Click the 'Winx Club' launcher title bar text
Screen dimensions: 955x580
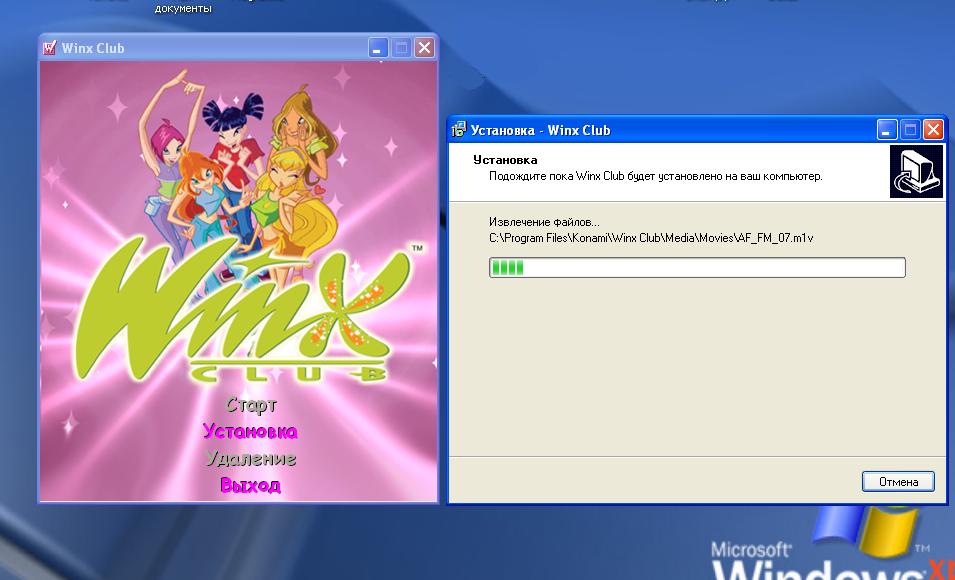click(x=93, y=48)
